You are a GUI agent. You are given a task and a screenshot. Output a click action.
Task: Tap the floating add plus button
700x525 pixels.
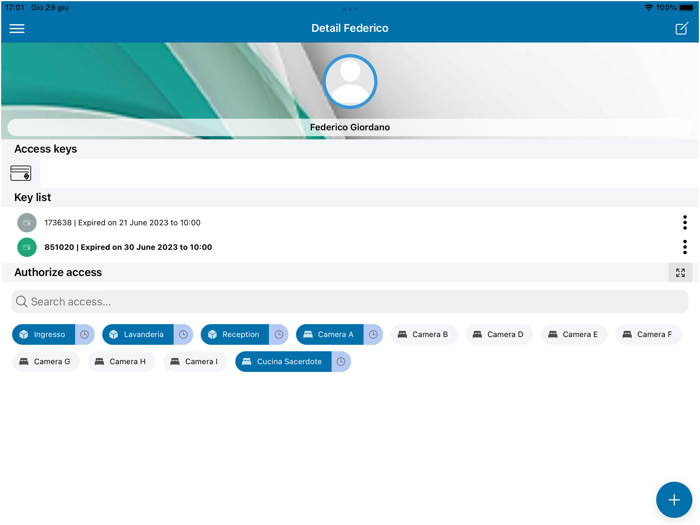pos(674,500)
